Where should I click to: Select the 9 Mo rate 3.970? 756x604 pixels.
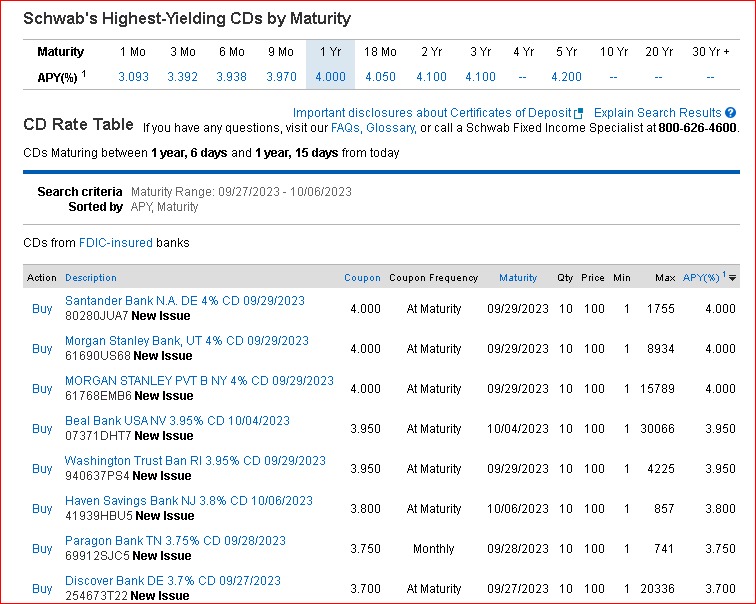281,77
